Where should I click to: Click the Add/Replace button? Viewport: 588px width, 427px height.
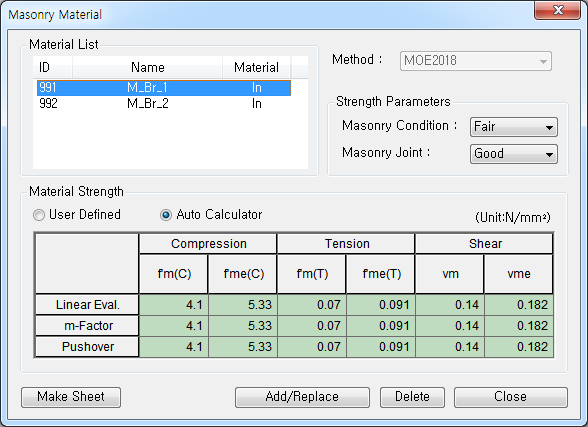(302, 397)
